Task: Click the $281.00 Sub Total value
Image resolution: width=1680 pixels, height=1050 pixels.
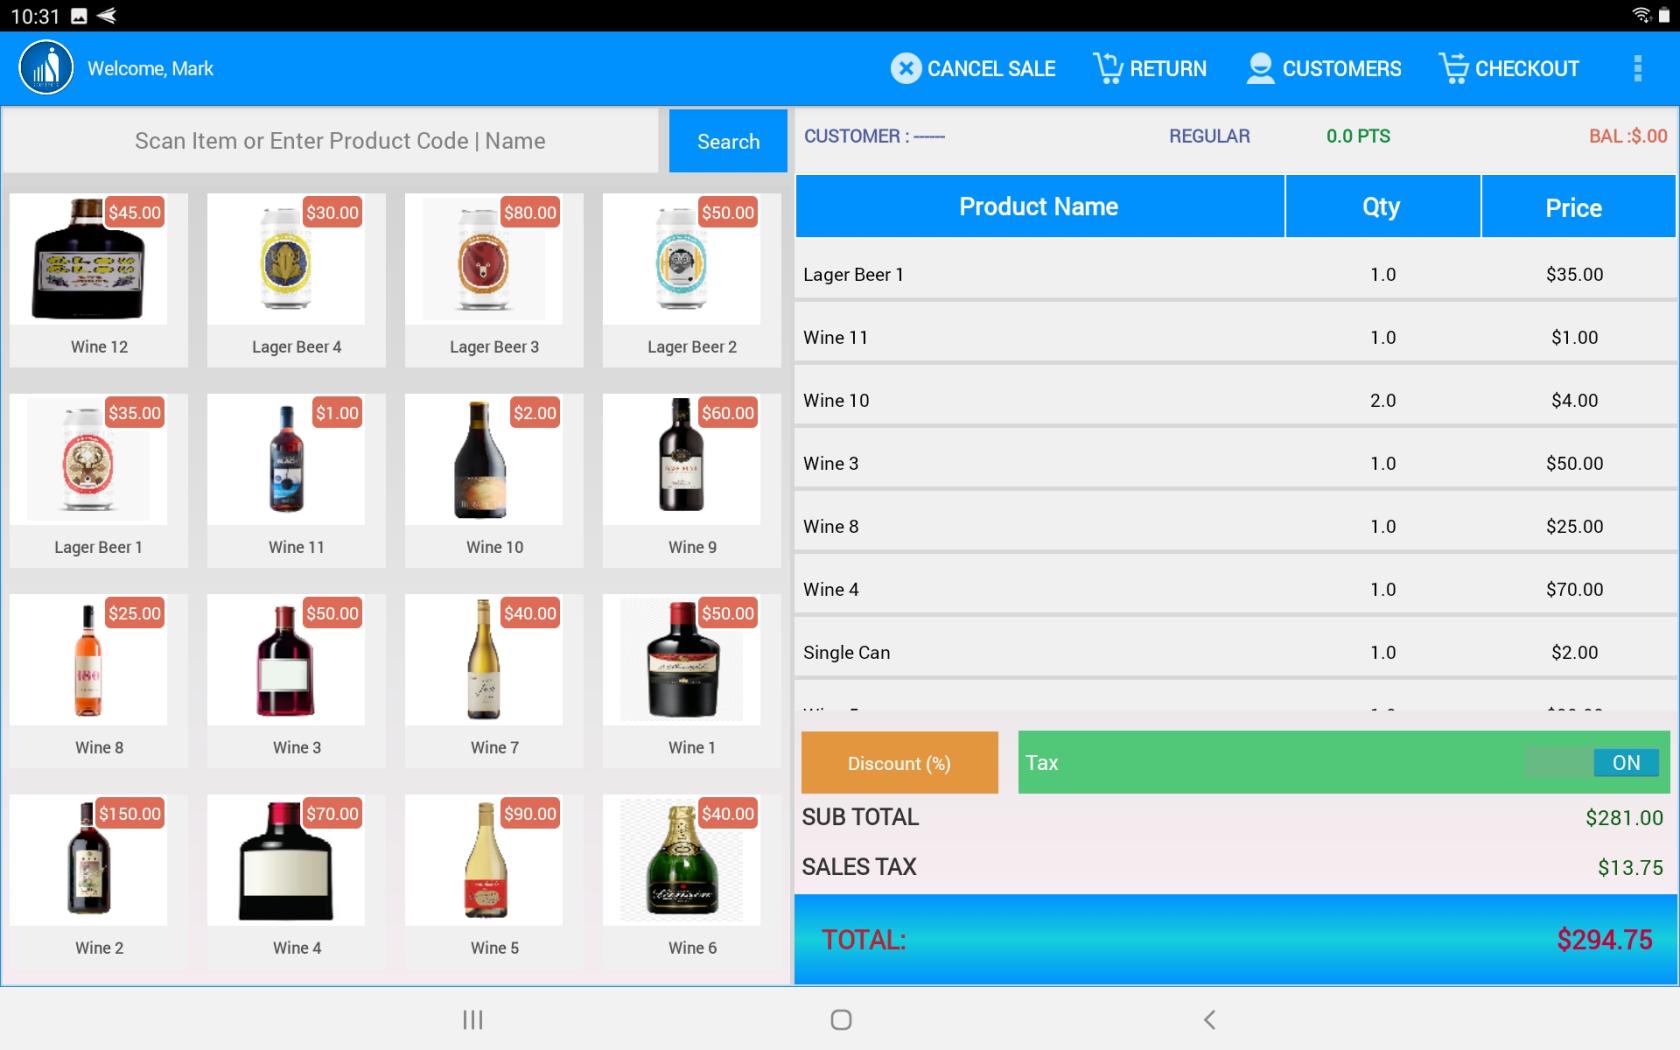Action: point(1624,817)
